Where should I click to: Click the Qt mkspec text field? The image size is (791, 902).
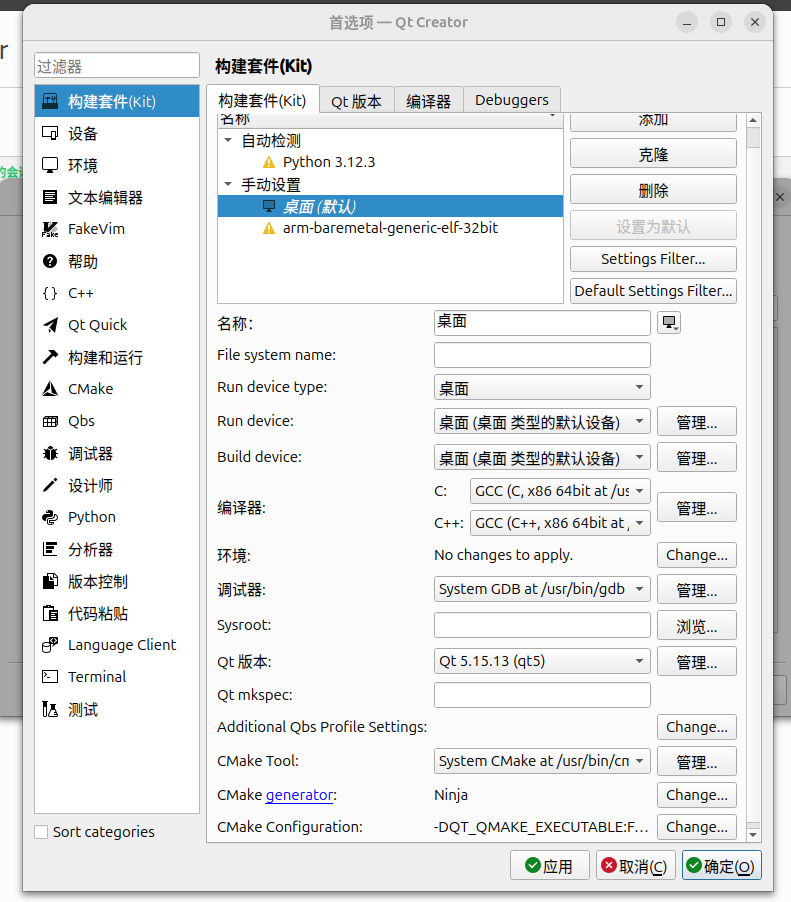coord(542,695)
